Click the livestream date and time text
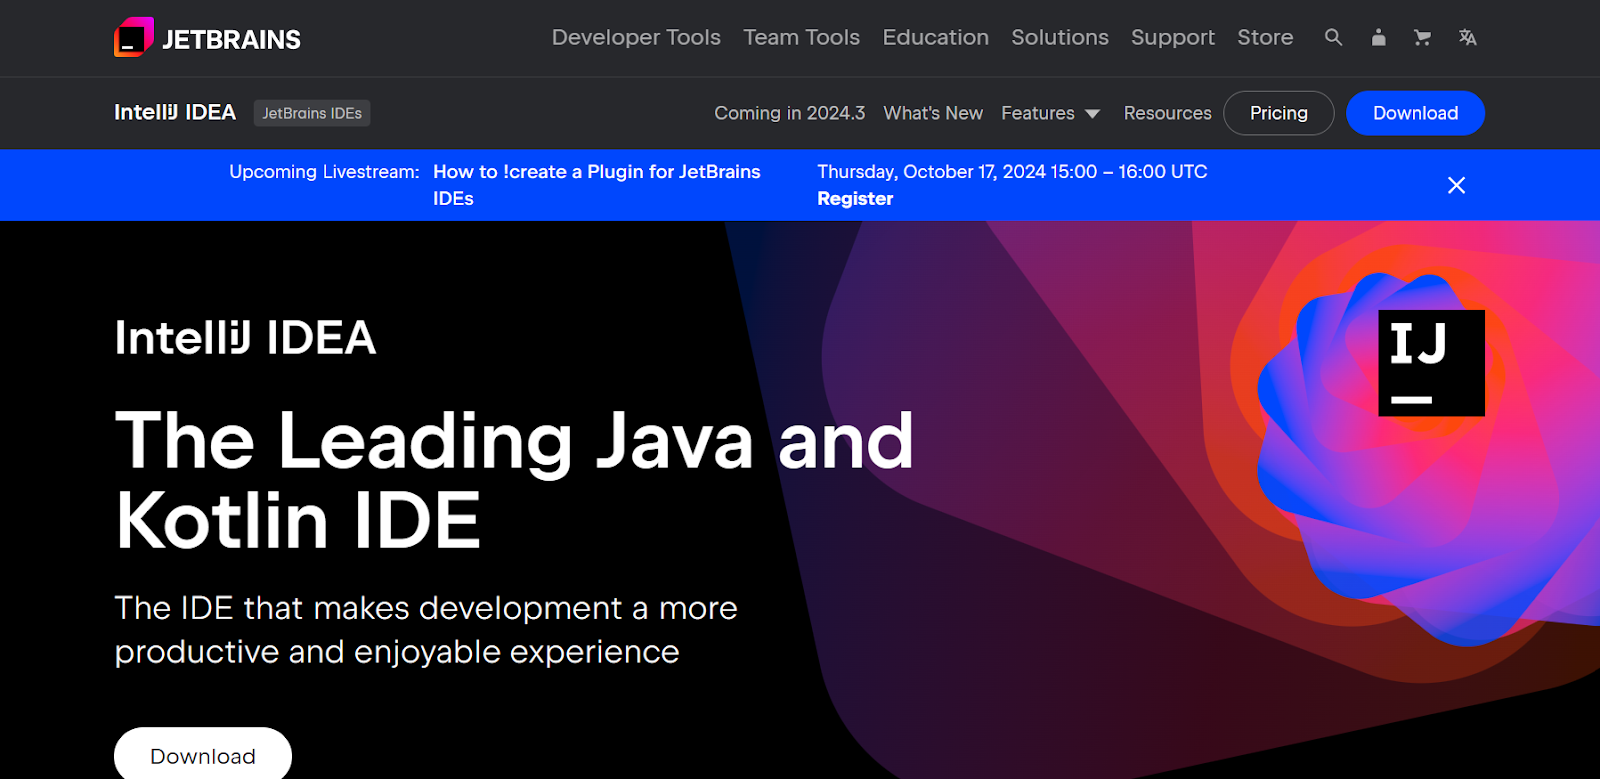The height and width of the screenshot is (779, 1600). click(1012, 171)
